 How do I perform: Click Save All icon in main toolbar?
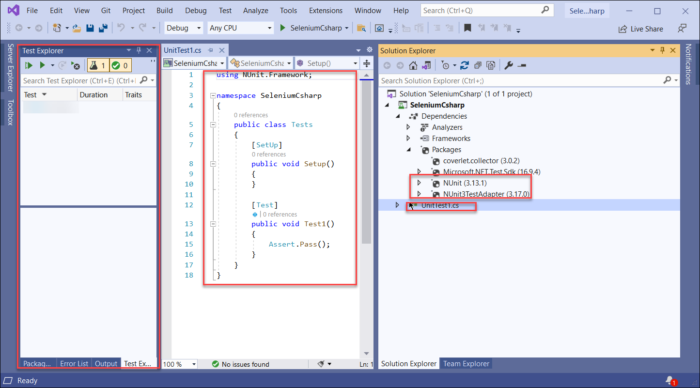(x=103, y=28)
